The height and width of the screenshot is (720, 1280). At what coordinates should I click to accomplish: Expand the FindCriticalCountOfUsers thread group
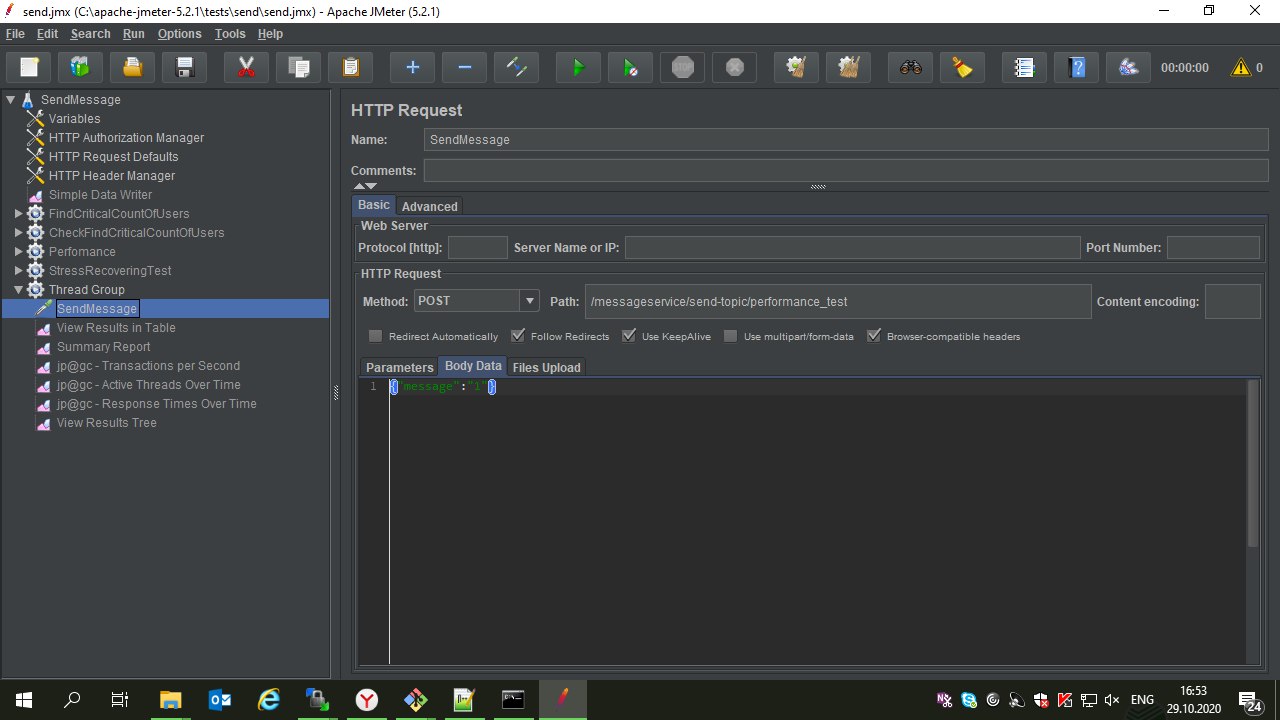pos(18,214)
